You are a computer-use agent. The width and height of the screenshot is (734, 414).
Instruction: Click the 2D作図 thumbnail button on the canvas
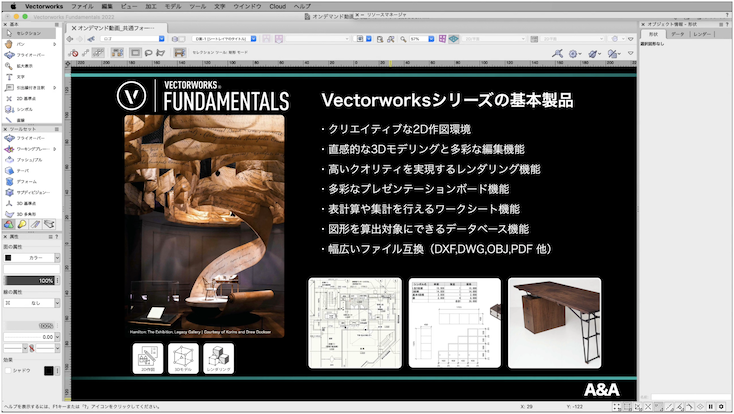pyautogui.click(x=148, y=359)
